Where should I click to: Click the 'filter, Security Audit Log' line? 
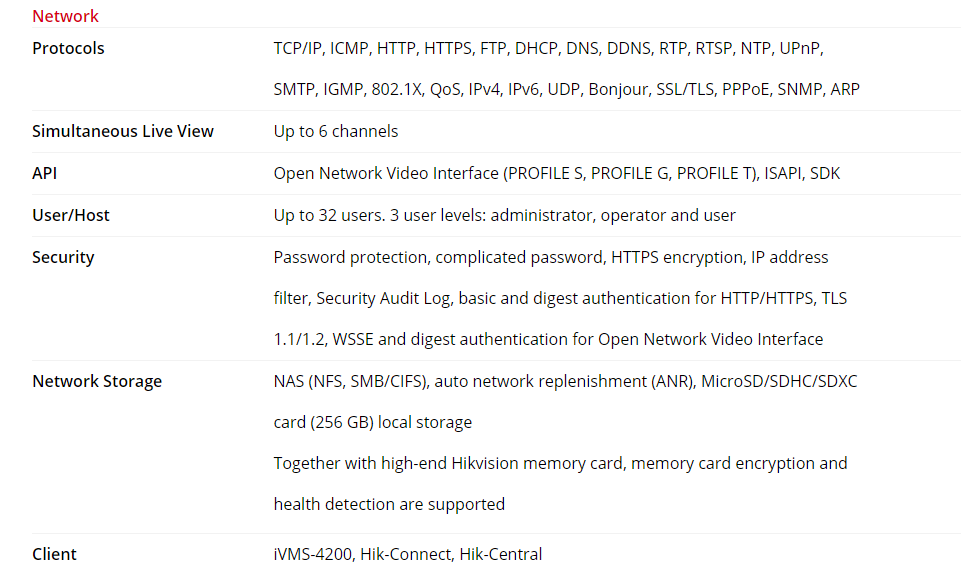pos(560,298)
